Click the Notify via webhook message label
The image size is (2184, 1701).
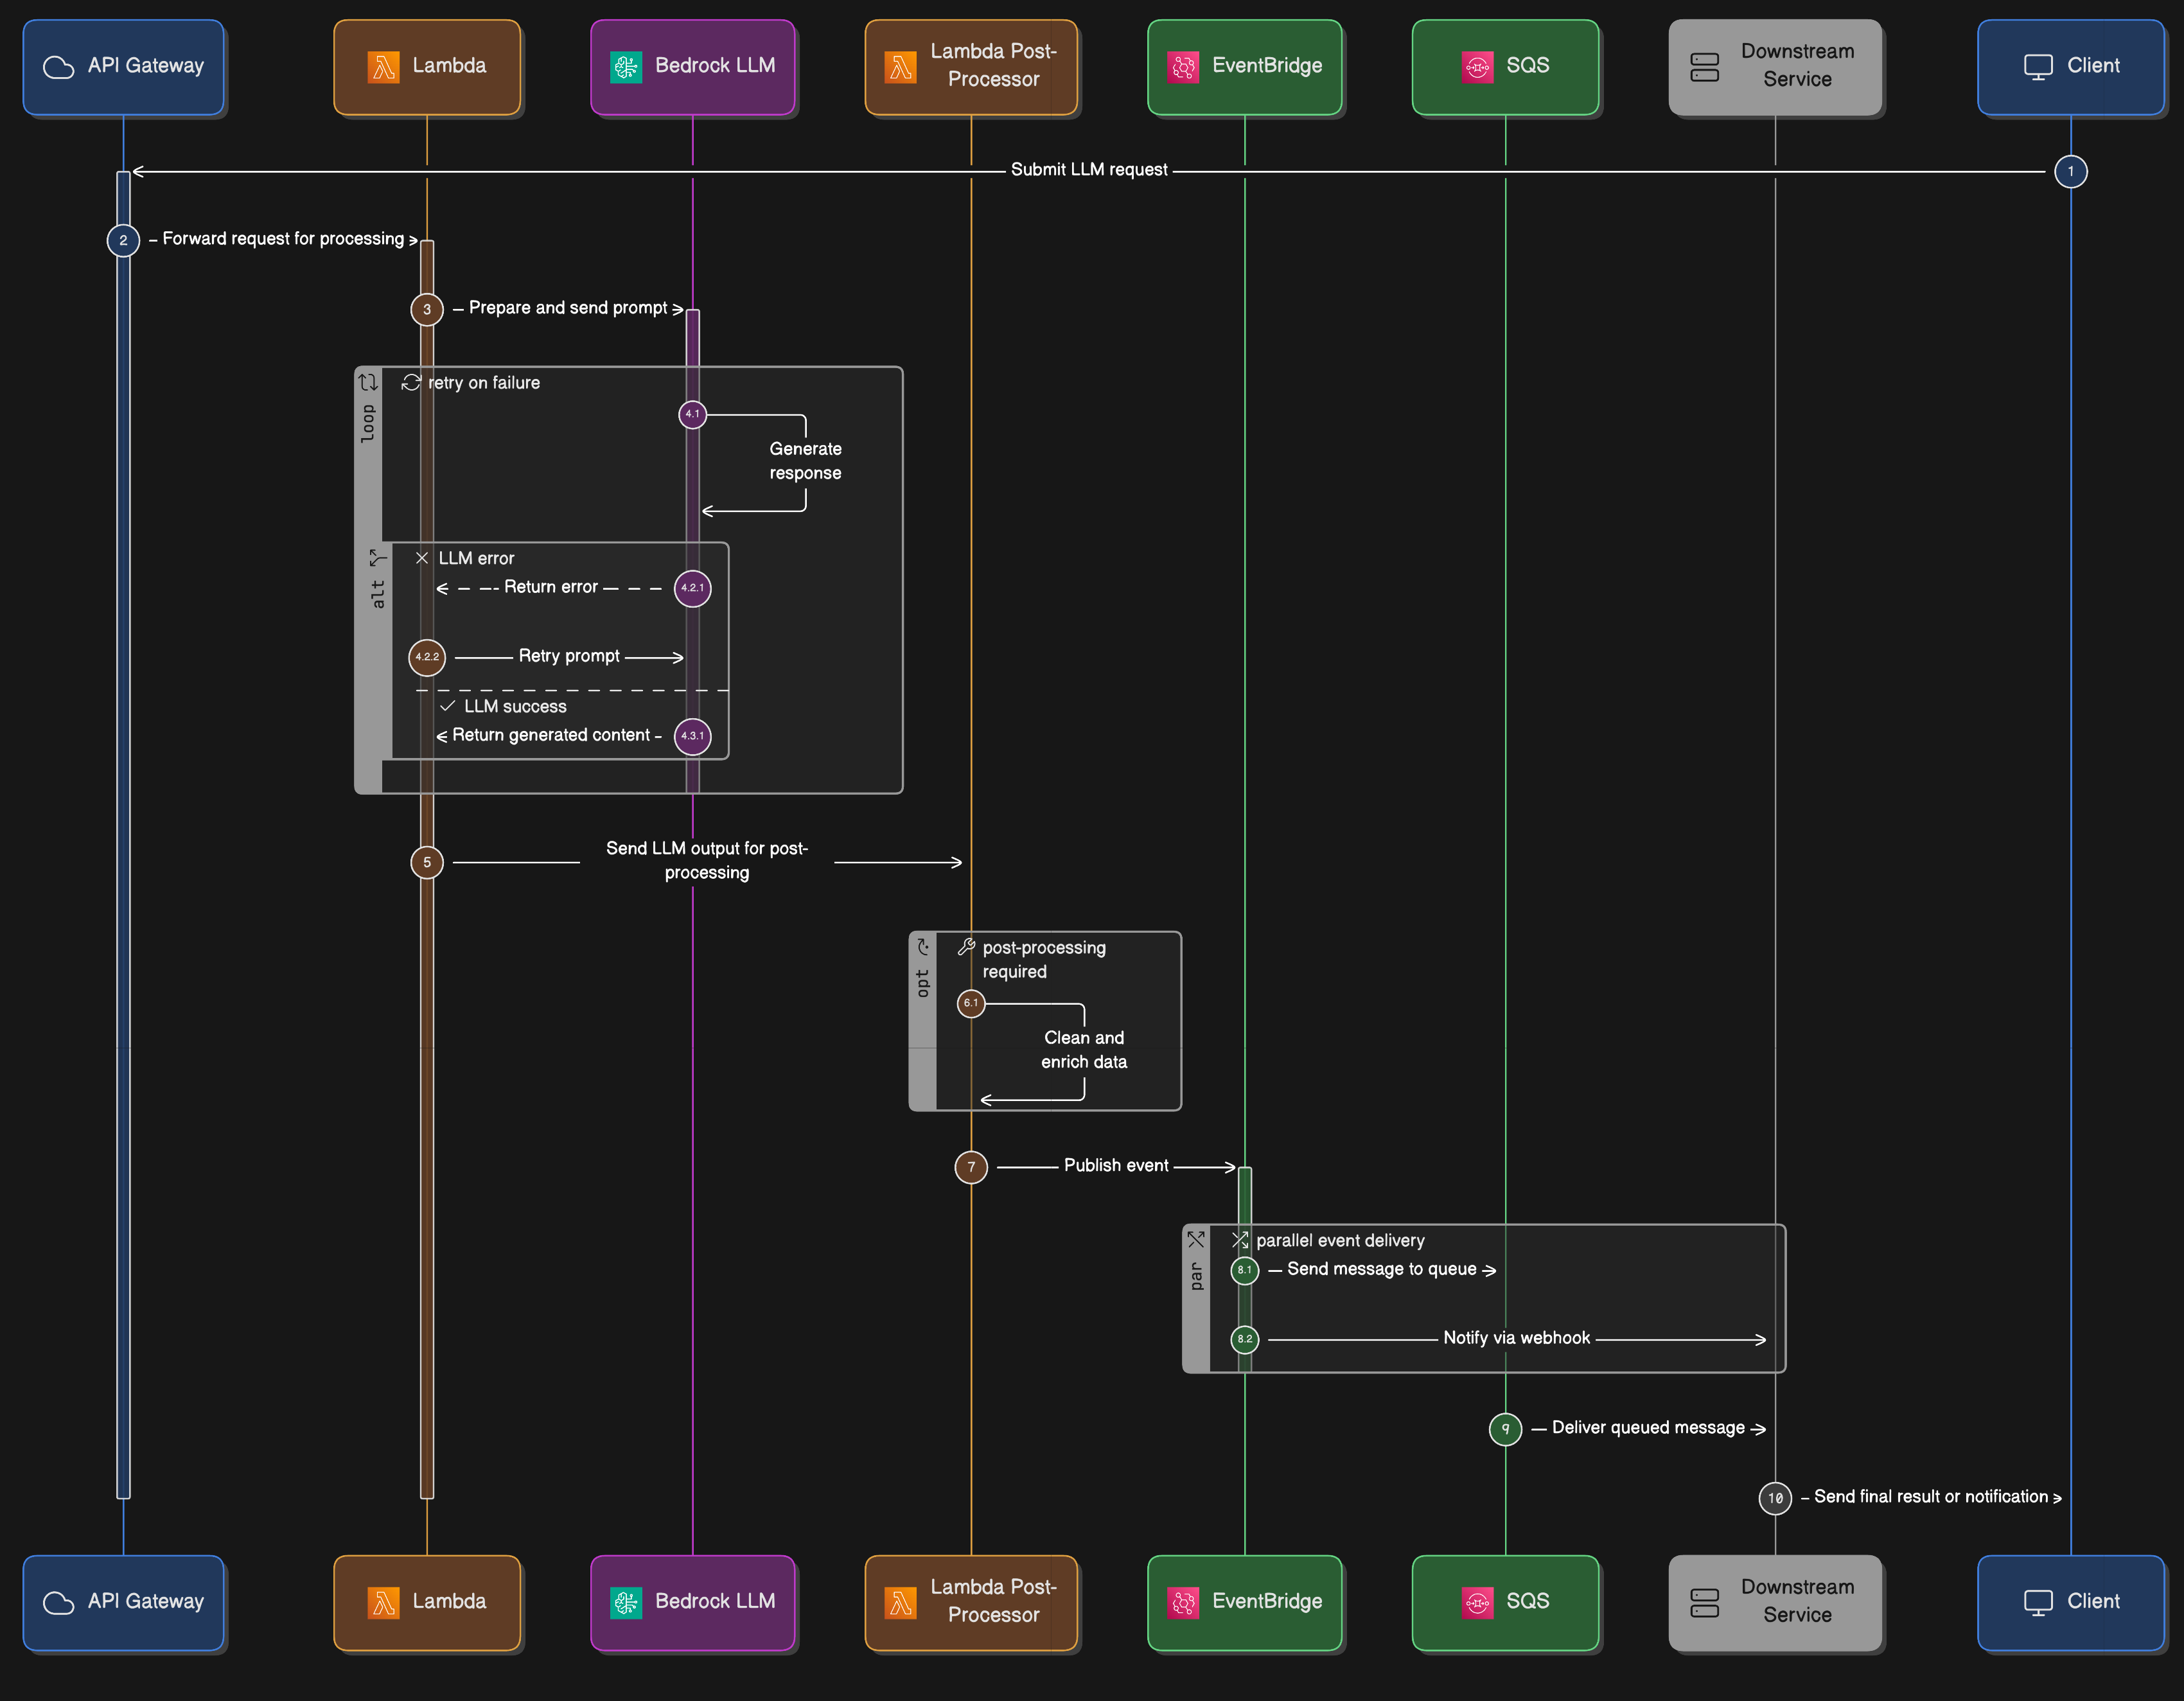[x=1516, y=1338]
